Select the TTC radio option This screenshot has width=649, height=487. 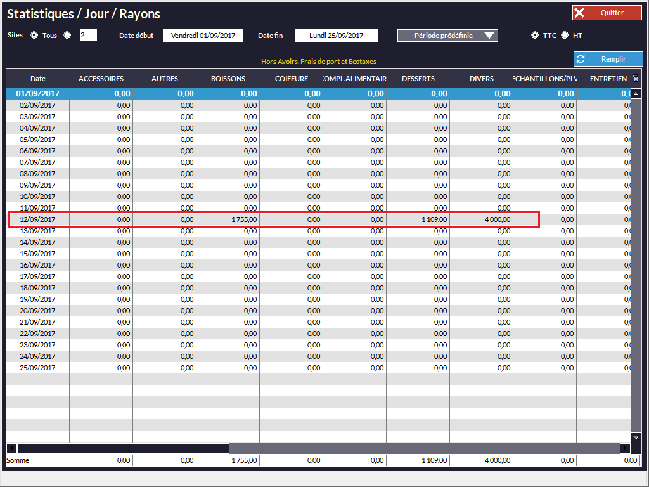click(535, 35)
